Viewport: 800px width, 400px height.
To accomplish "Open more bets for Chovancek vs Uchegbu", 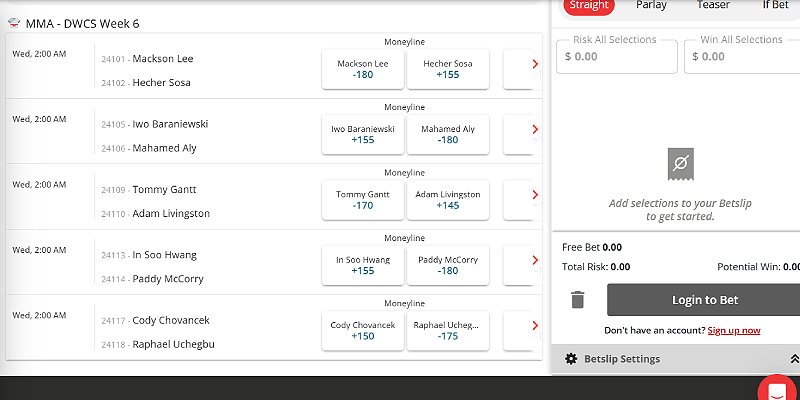I will [534, 326].
